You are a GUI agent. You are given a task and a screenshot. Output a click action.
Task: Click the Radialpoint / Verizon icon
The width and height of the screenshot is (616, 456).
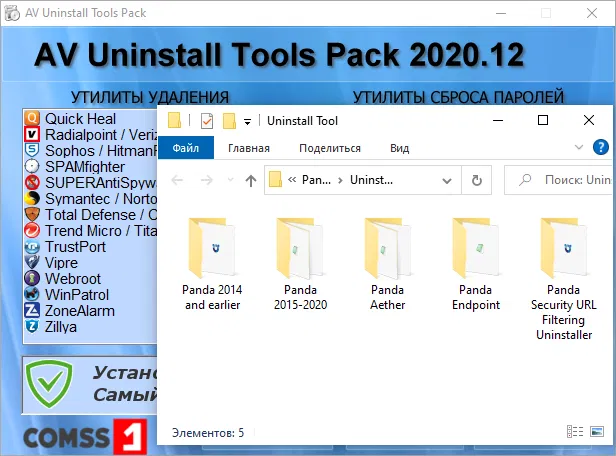(x=32, y=134)
